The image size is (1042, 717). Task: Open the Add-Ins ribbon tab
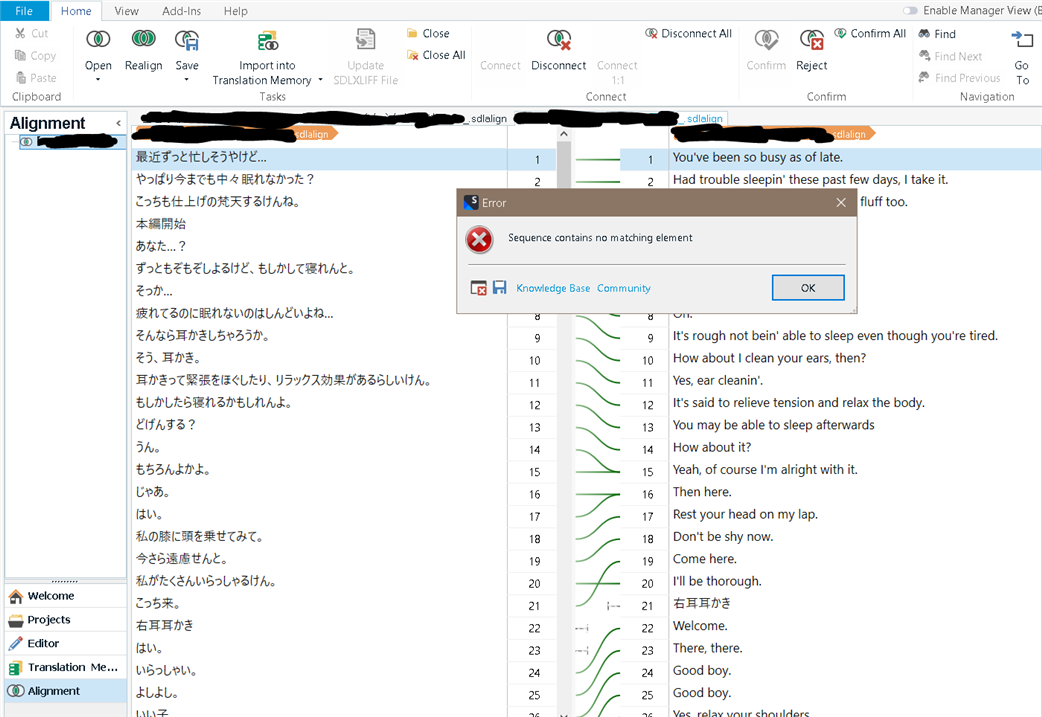tap(181, 11)
